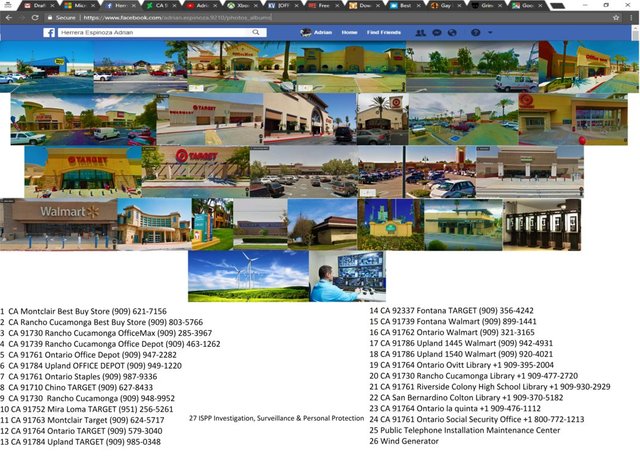Image resolution: width=640 pixels, height=467 pixels.
Task: Click the Facebook logo icon
Action: tap(49, 33)
